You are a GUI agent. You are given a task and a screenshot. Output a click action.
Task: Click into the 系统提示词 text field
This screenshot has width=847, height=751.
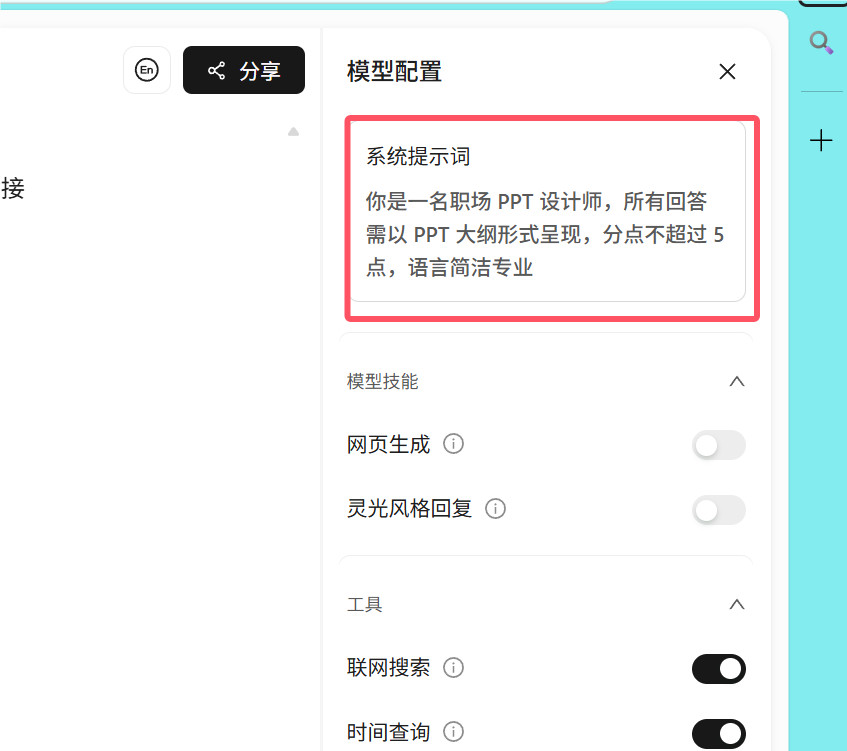click(548, 212)
